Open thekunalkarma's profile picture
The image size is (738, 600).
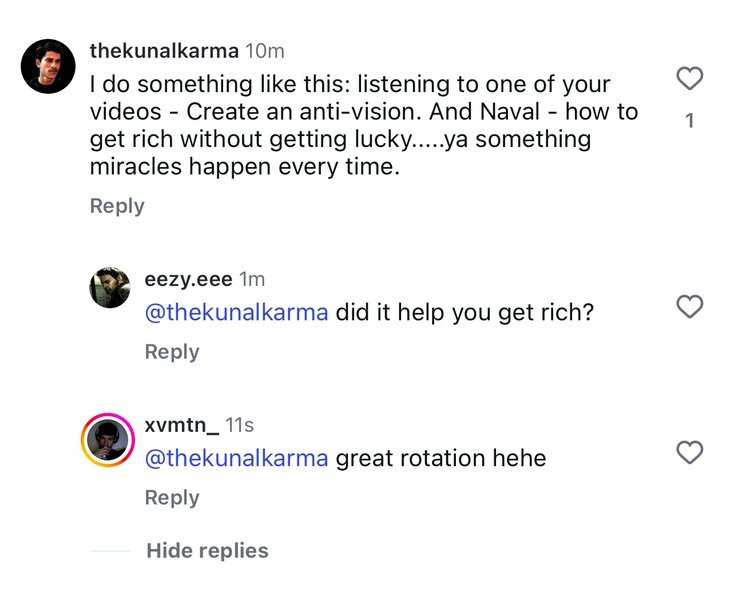tap(49, 66)
